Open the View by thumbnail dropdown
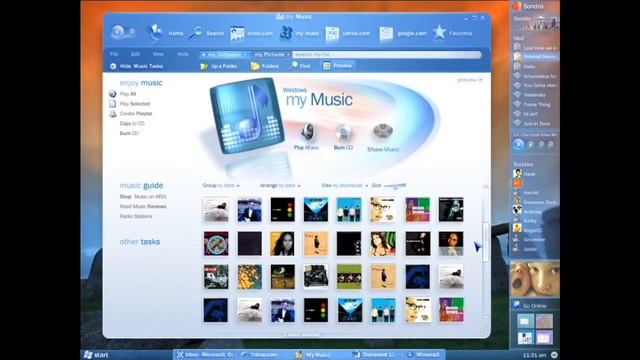Image resolution: width=640 pixels, height=360 pixels. point(344,185)
